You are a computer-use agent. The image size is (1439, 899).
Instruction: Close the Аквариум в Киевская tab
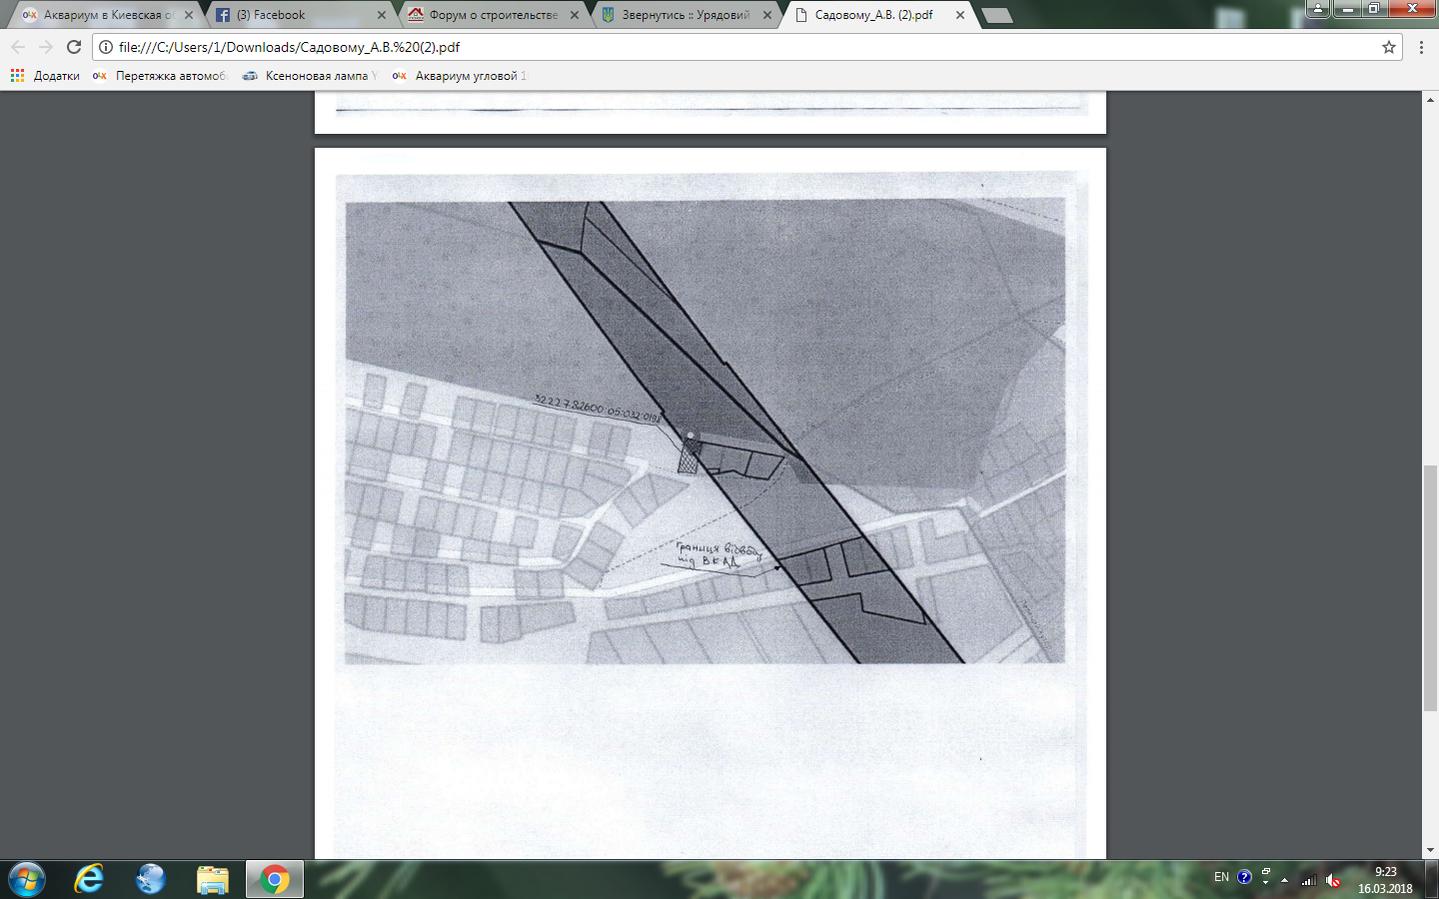click(x=189, y=15)
